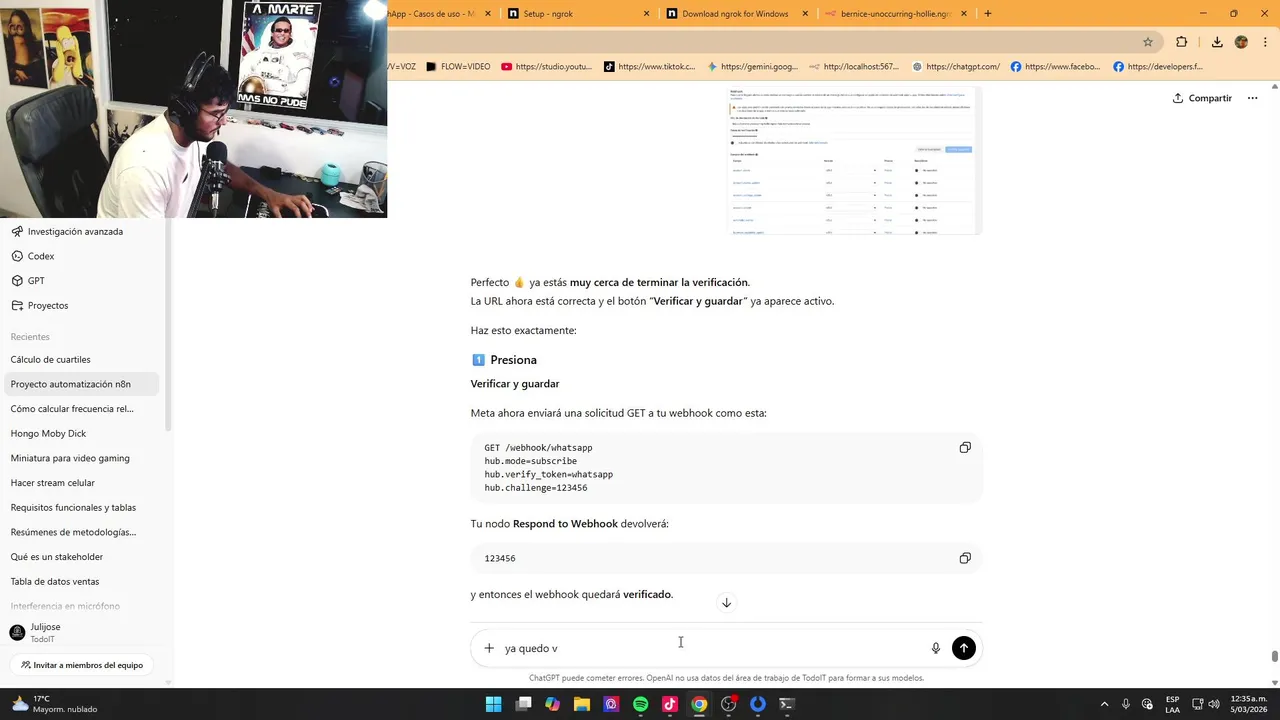1280x720 pixels.
Task: Close the bernice-unoccurring-hollie tab
Action: 964,14
